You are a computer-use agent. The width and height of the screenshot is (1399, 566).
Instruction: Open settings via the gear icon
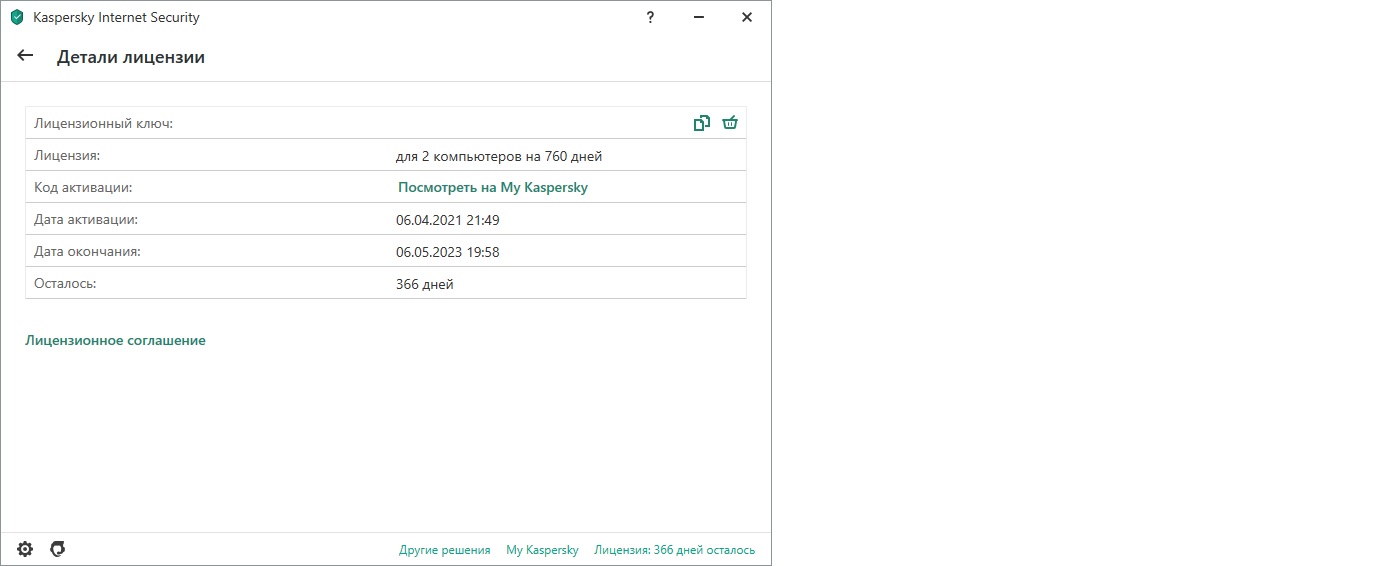pos(25,549)
